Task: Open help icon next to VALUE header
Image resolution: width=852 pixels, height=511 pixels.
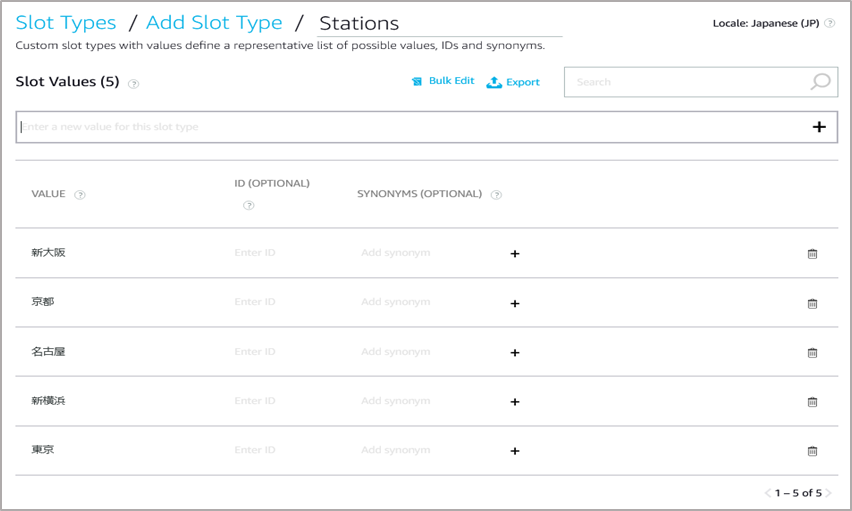Action: coord(80,195)
